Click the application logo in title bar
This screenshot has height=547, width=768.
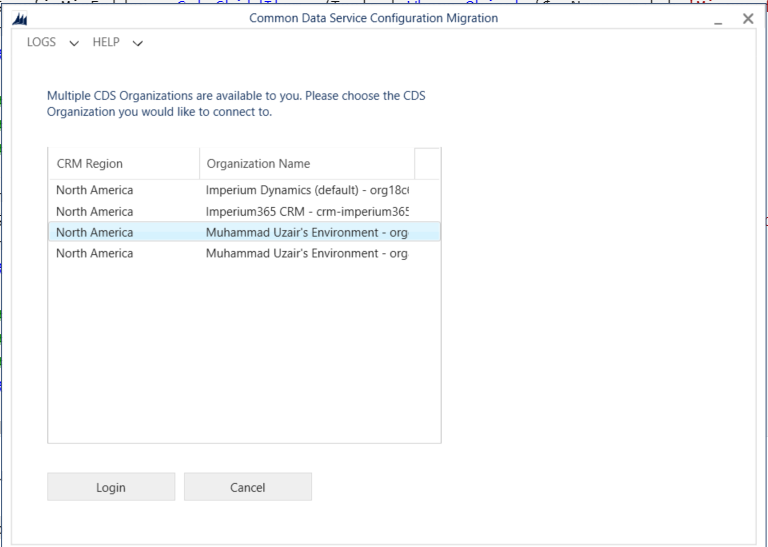click(22, 19)
